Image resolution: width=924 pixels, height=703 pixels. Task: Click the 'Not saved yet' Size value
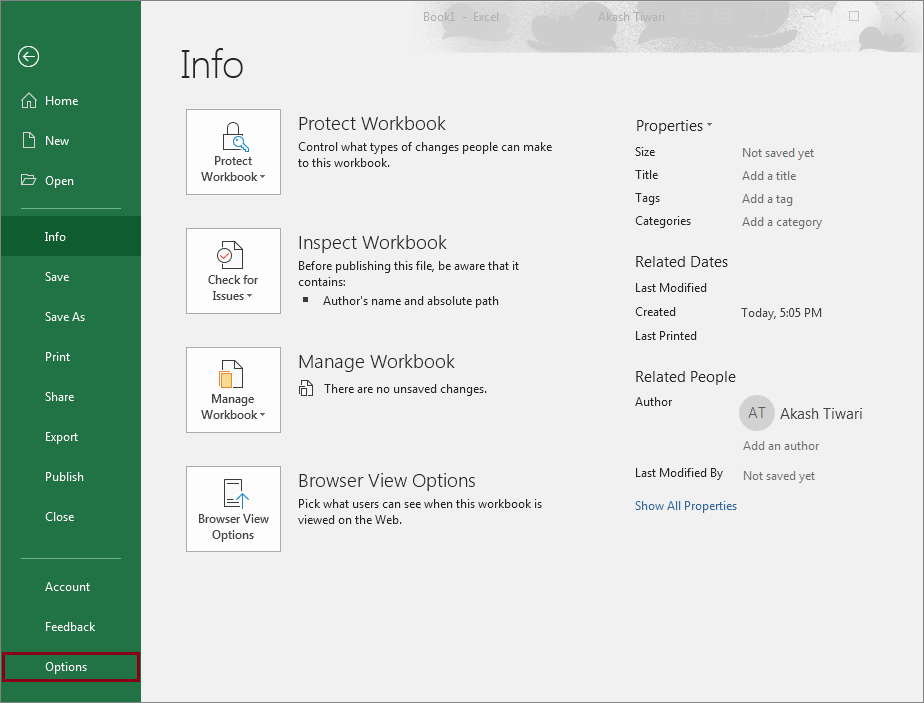[x=778, y=153]
